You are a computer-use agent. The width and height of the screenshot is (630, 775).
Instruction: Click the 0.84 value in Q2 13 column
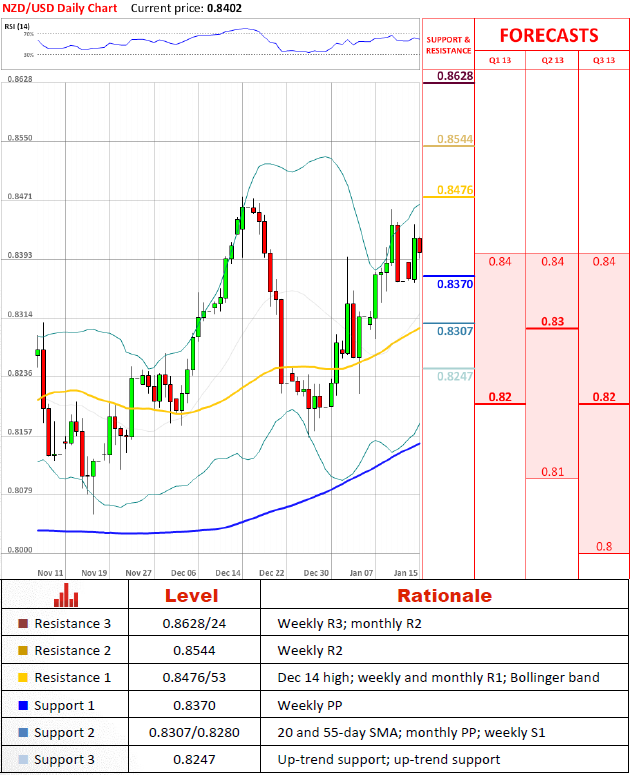(x=552, y=261)
